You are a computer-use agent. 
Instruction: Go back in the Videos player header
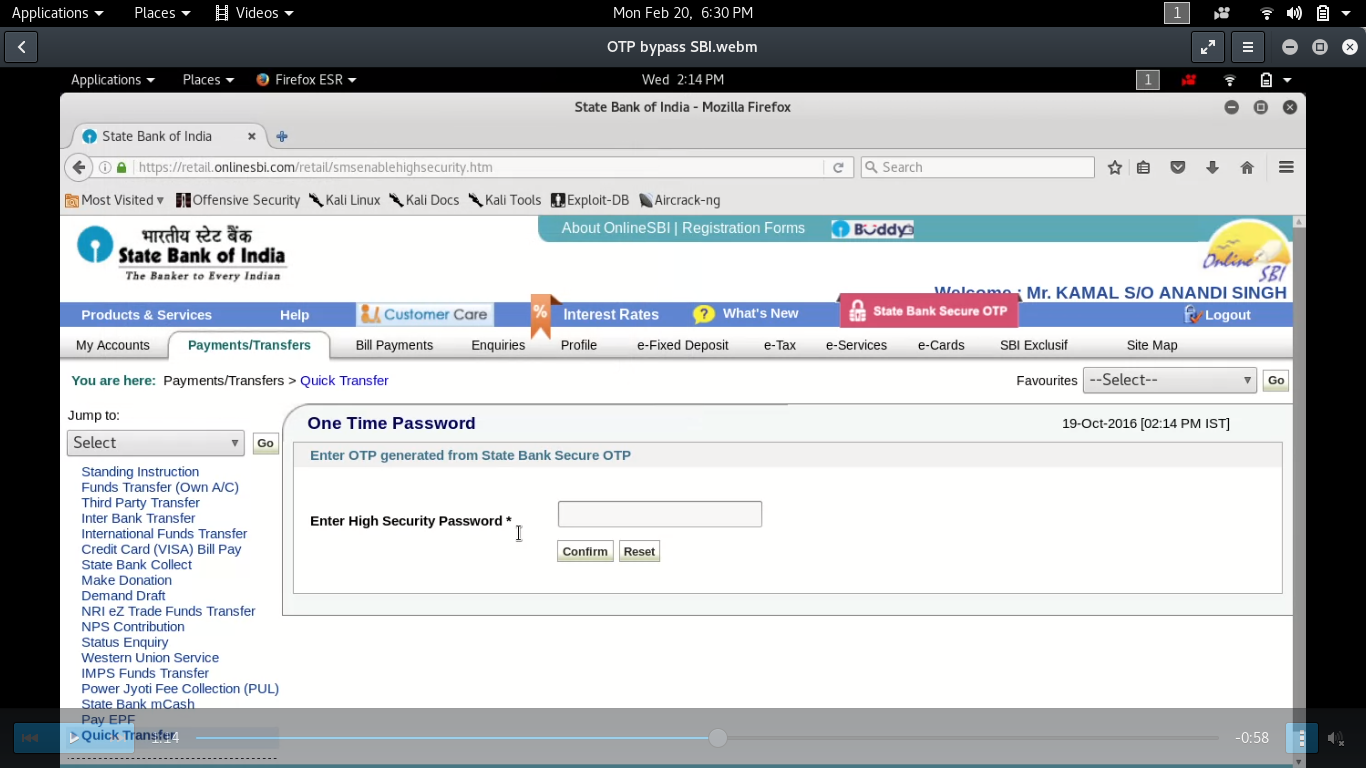(21, 47)
